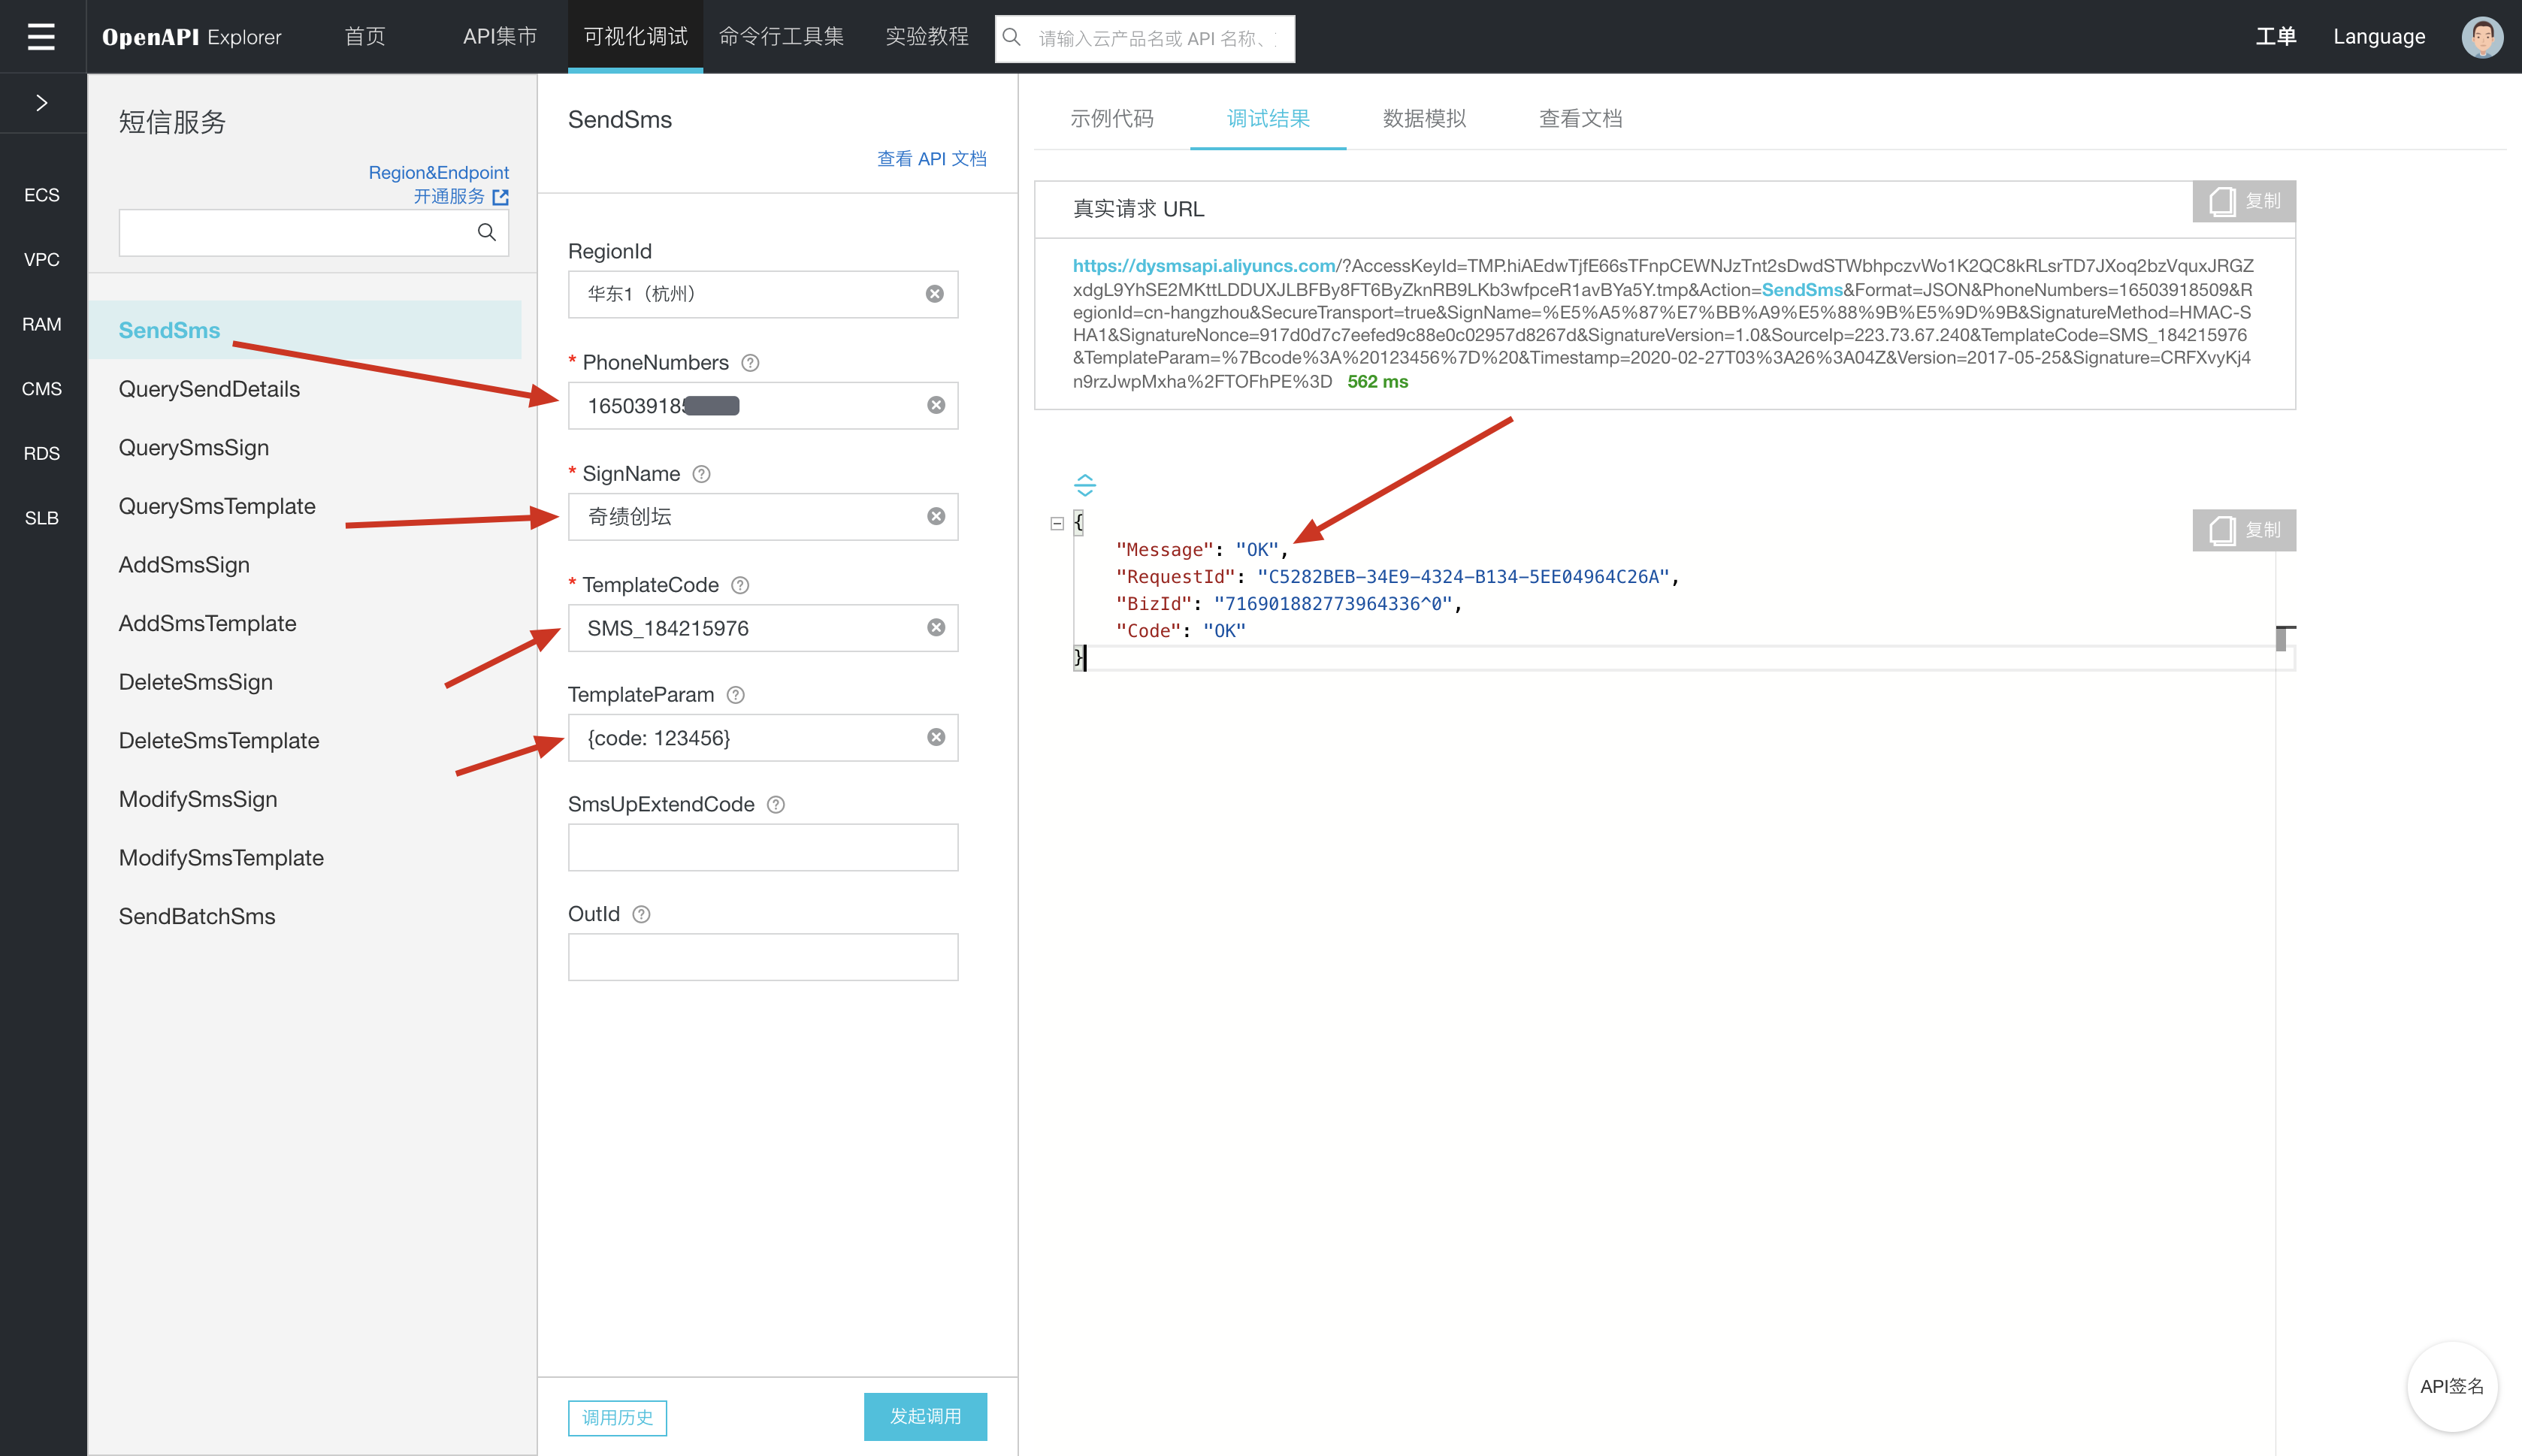Open the hamburger menu icon
This screenshot has height=1456, width=2522.
tap(41, 37)
